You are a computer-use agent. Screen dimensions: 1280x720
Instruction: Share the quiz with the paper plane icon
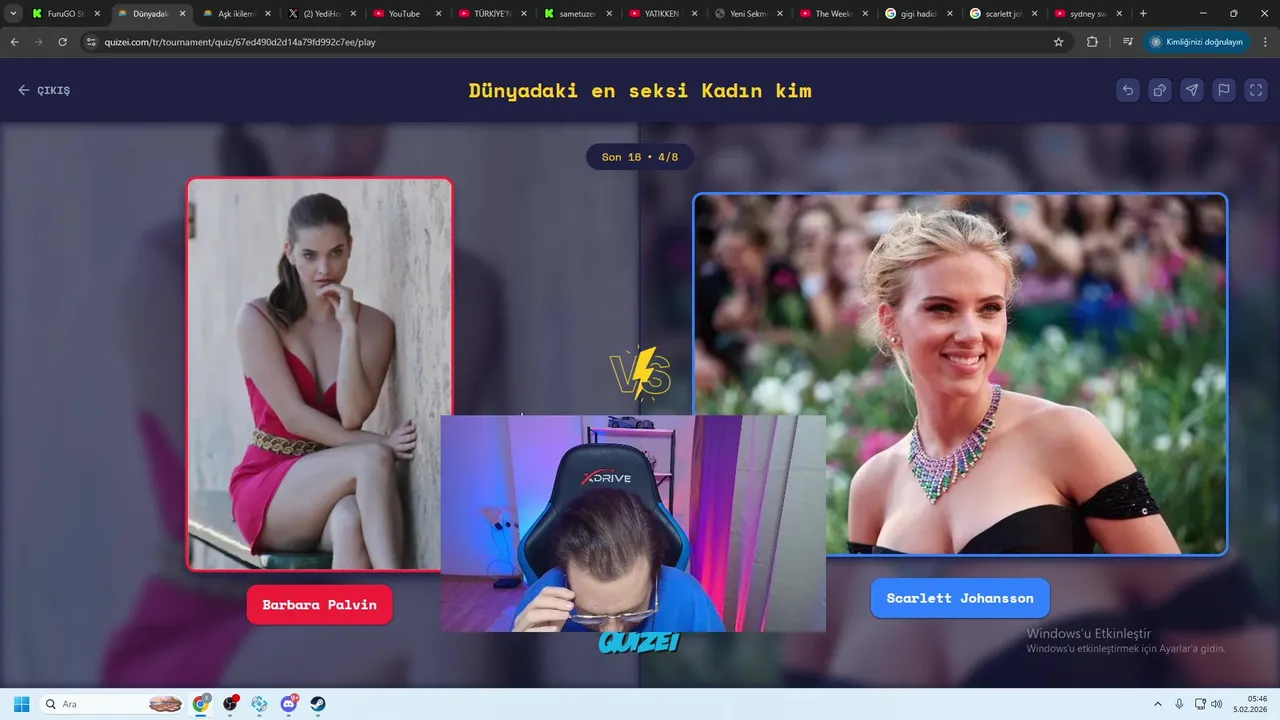click(x=1192, y=90)
